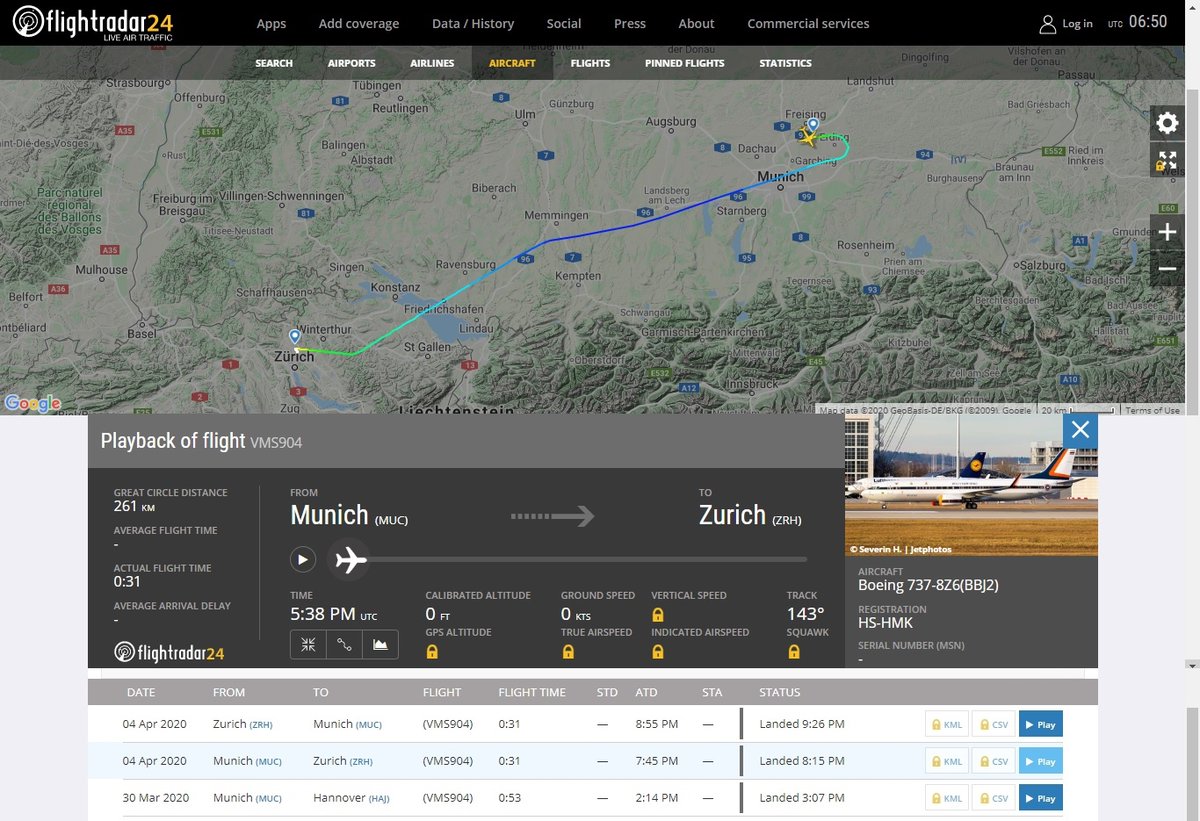Click locked squawk icon
This screenshot has height=821, width=1200.
(794, 652)
